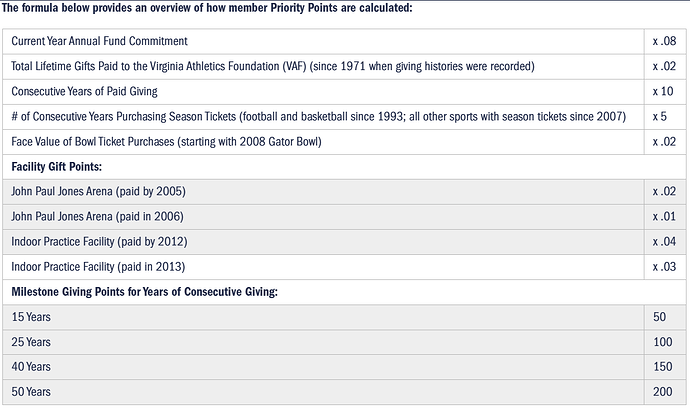
Task: Select the '15 Years' milestone row
Action: click(x=32, y=316)
